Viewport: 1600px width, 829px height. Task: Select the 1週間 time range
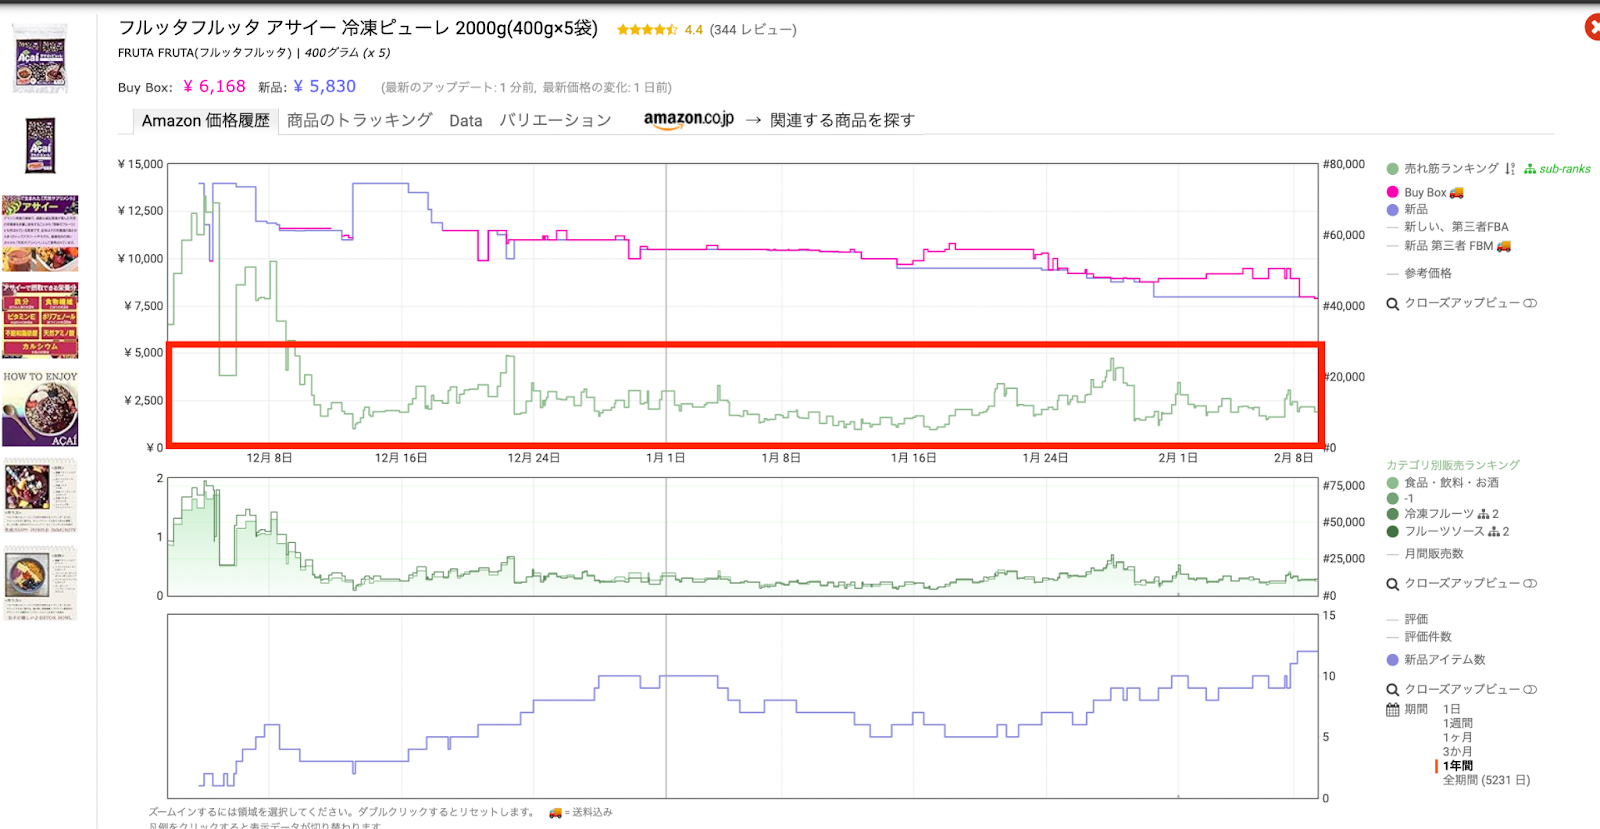click(x=1457, y=724)
